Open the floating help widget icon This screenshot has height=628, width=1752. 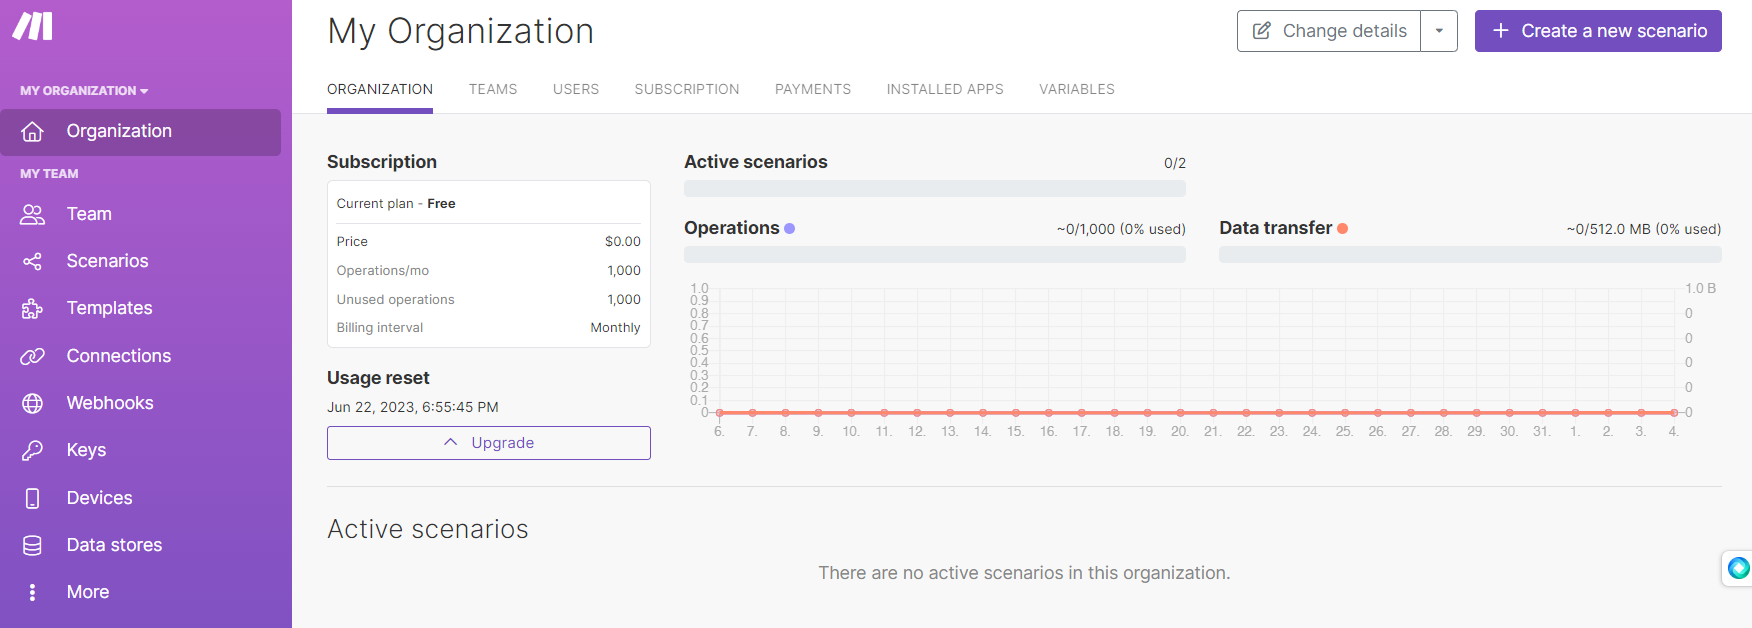tap(1738, 568)
